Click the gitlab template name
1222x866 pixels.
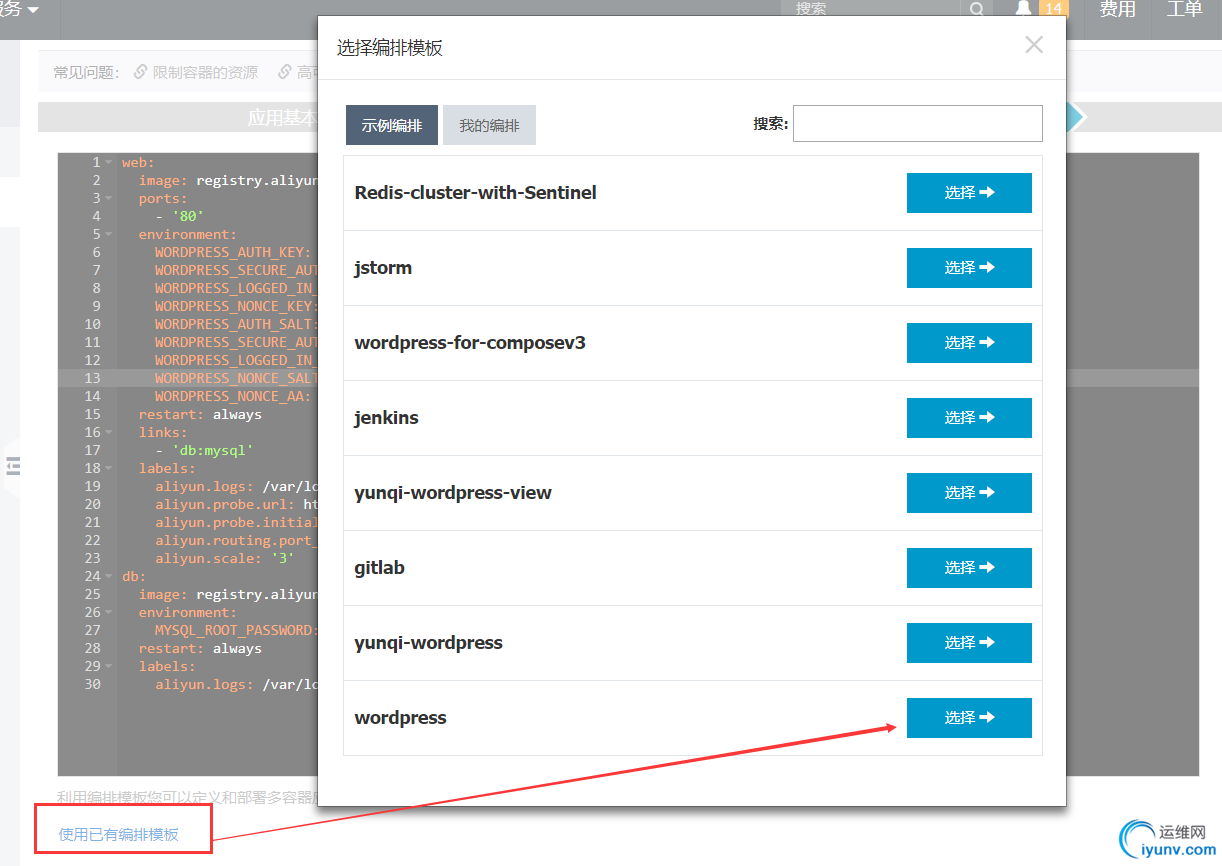pyautogui.click(x=379, y=568)
